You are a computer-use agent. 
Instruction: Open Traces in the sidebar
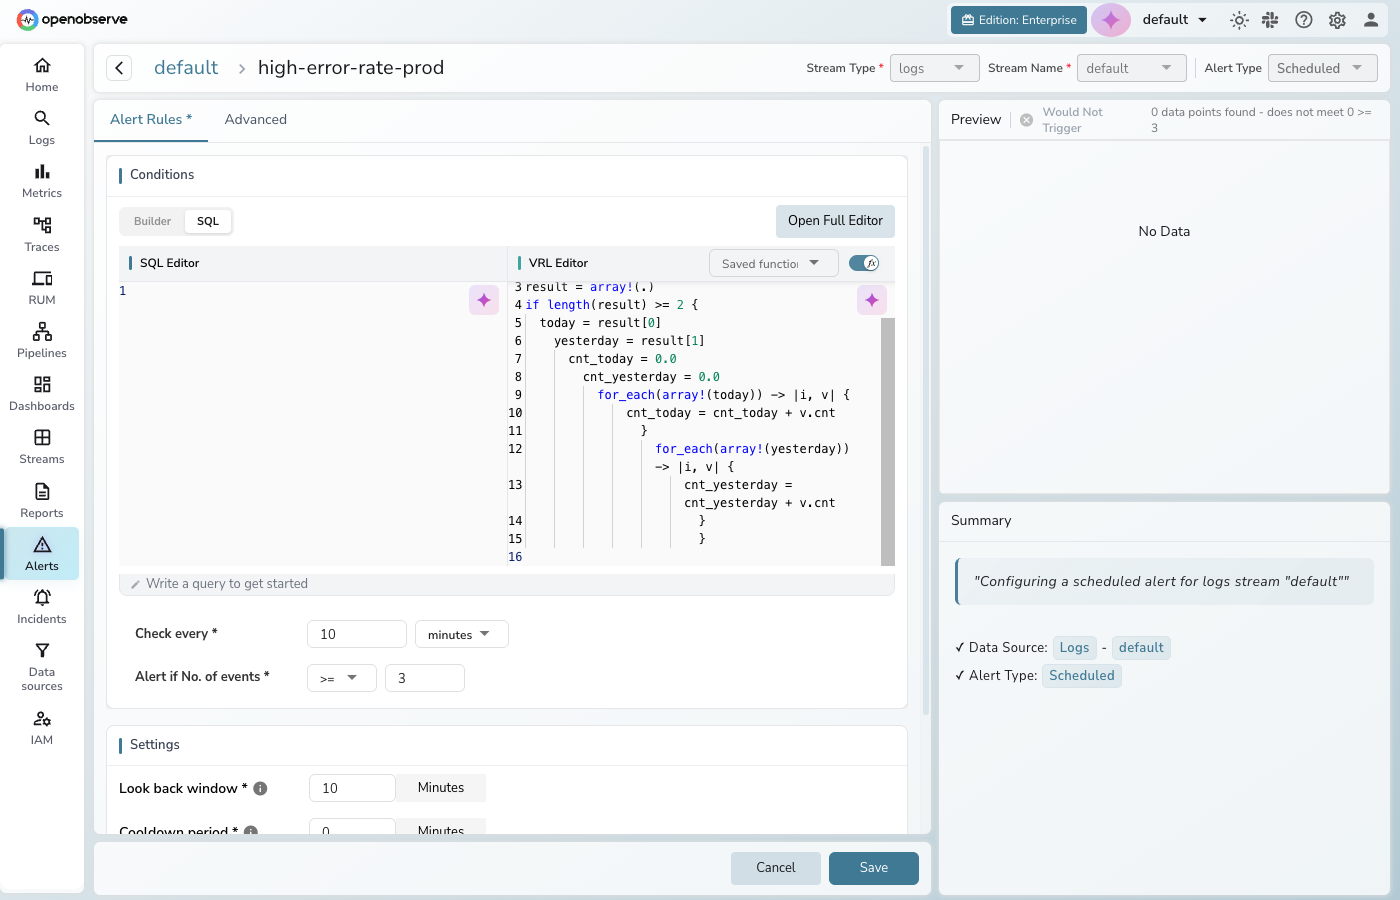[x=42, y=235]
